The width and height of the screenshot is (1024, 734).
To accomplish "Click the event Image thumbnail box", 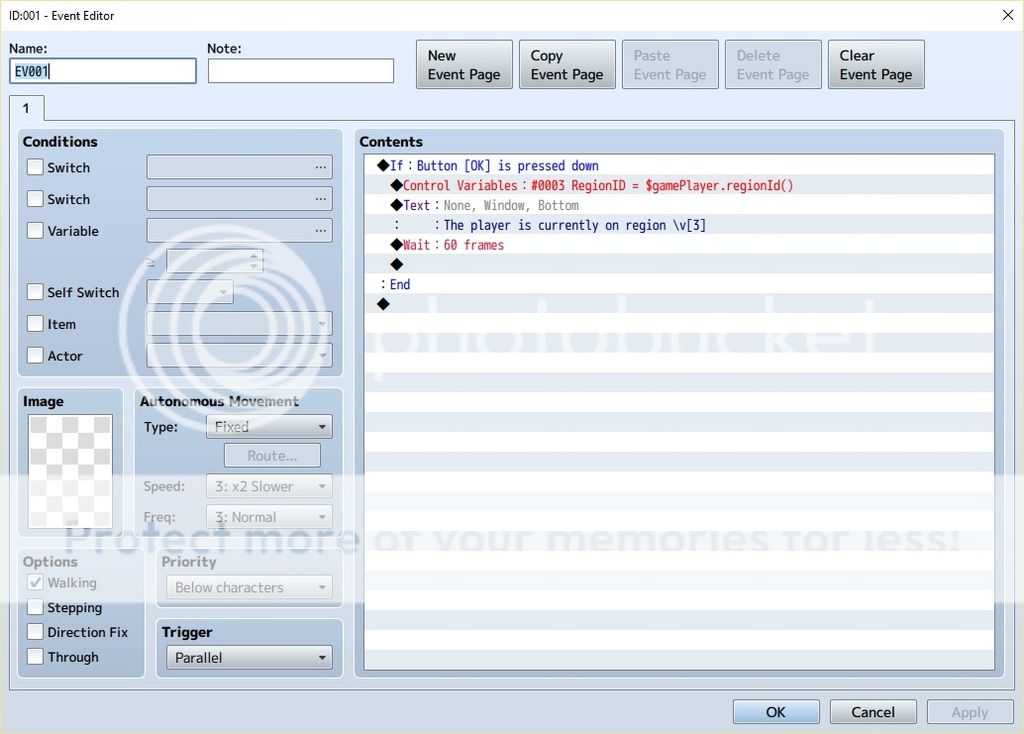I will coord(70,471).
